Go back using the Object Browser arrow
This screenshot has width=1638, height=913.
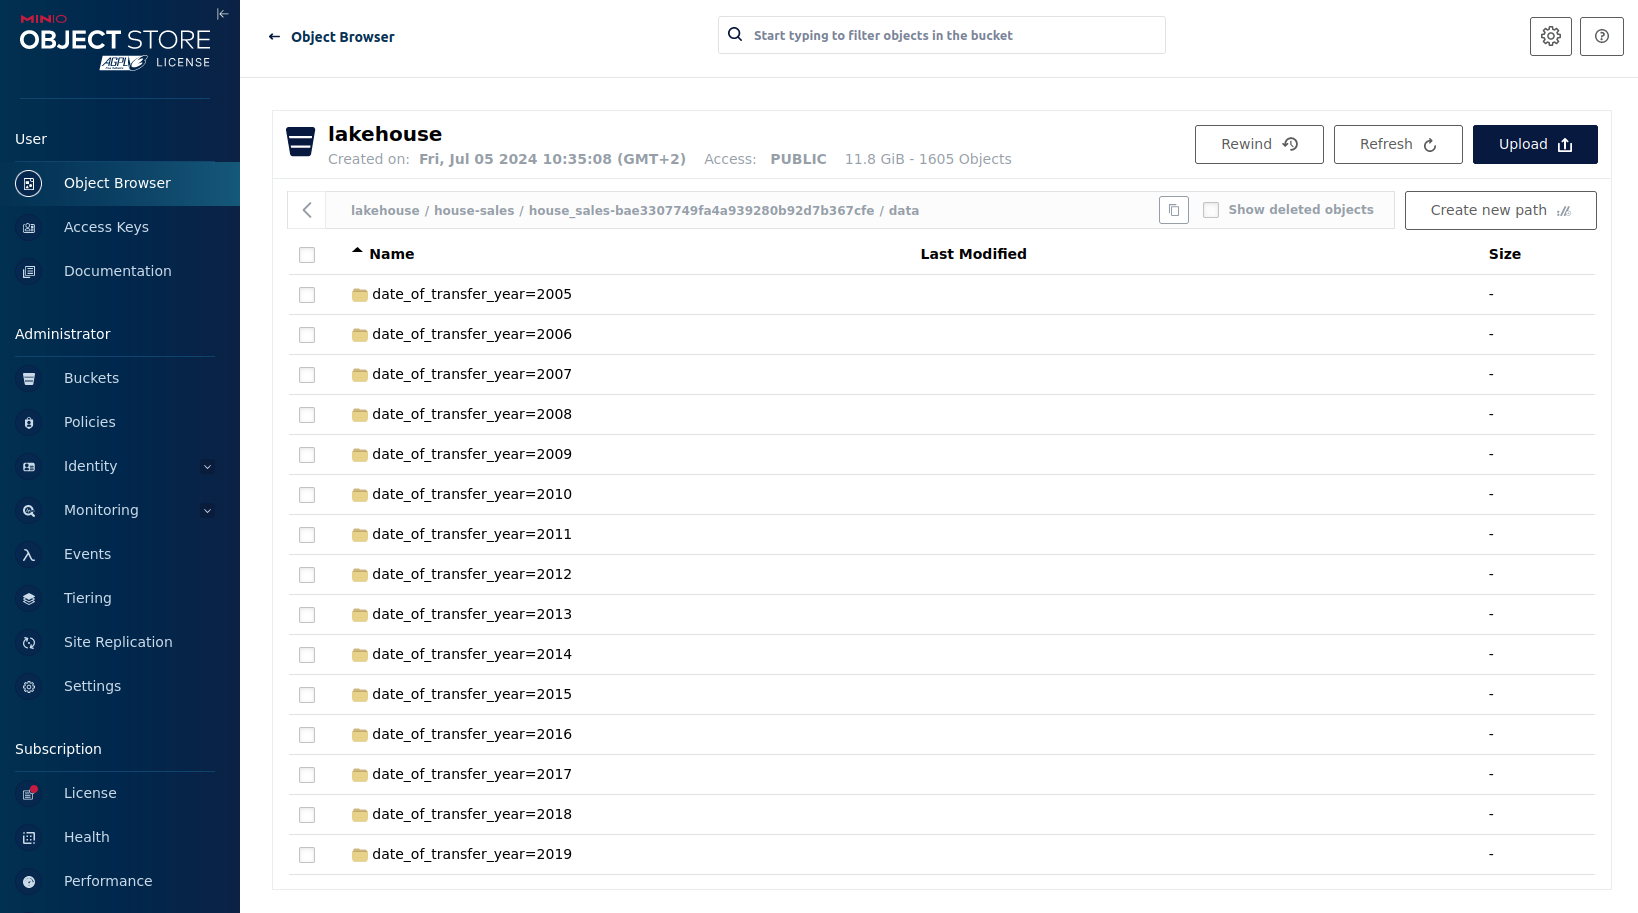click(x=274, y=37)
